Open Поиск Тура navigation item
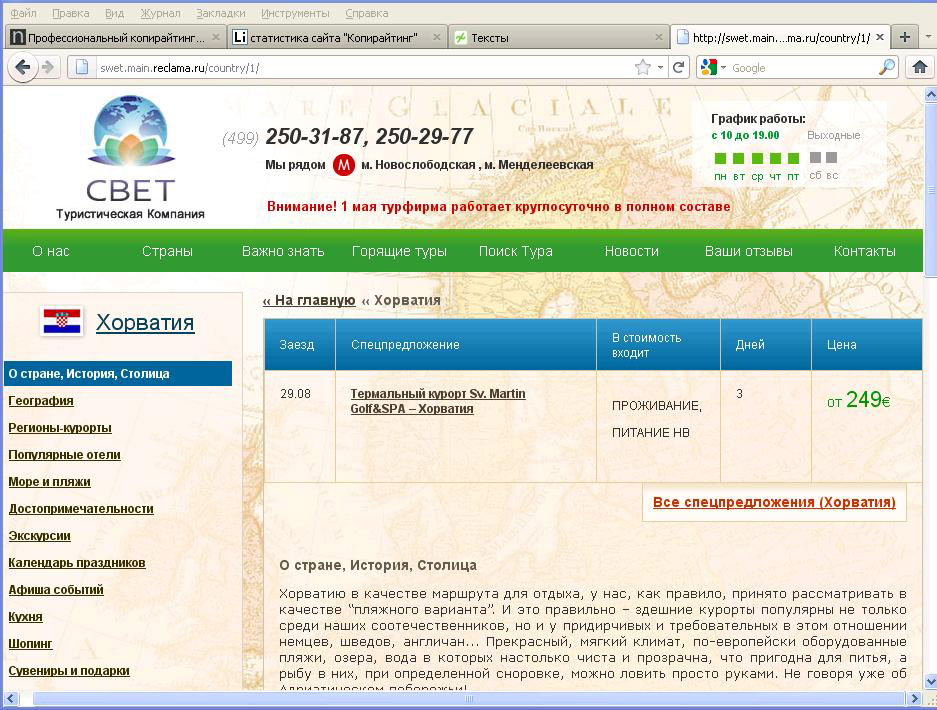This screenshot has width=937, height=710. pyautogui.click(x=516, y=251)
